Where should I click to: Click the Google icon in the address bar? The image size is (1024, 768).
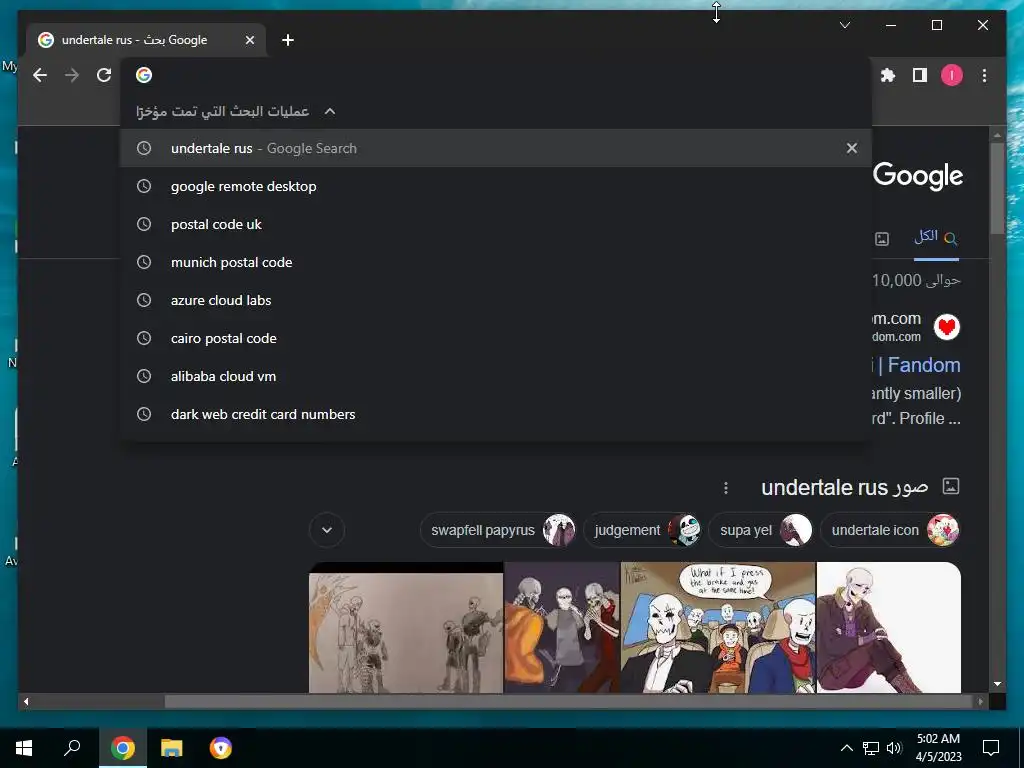[x=144, y=75]
